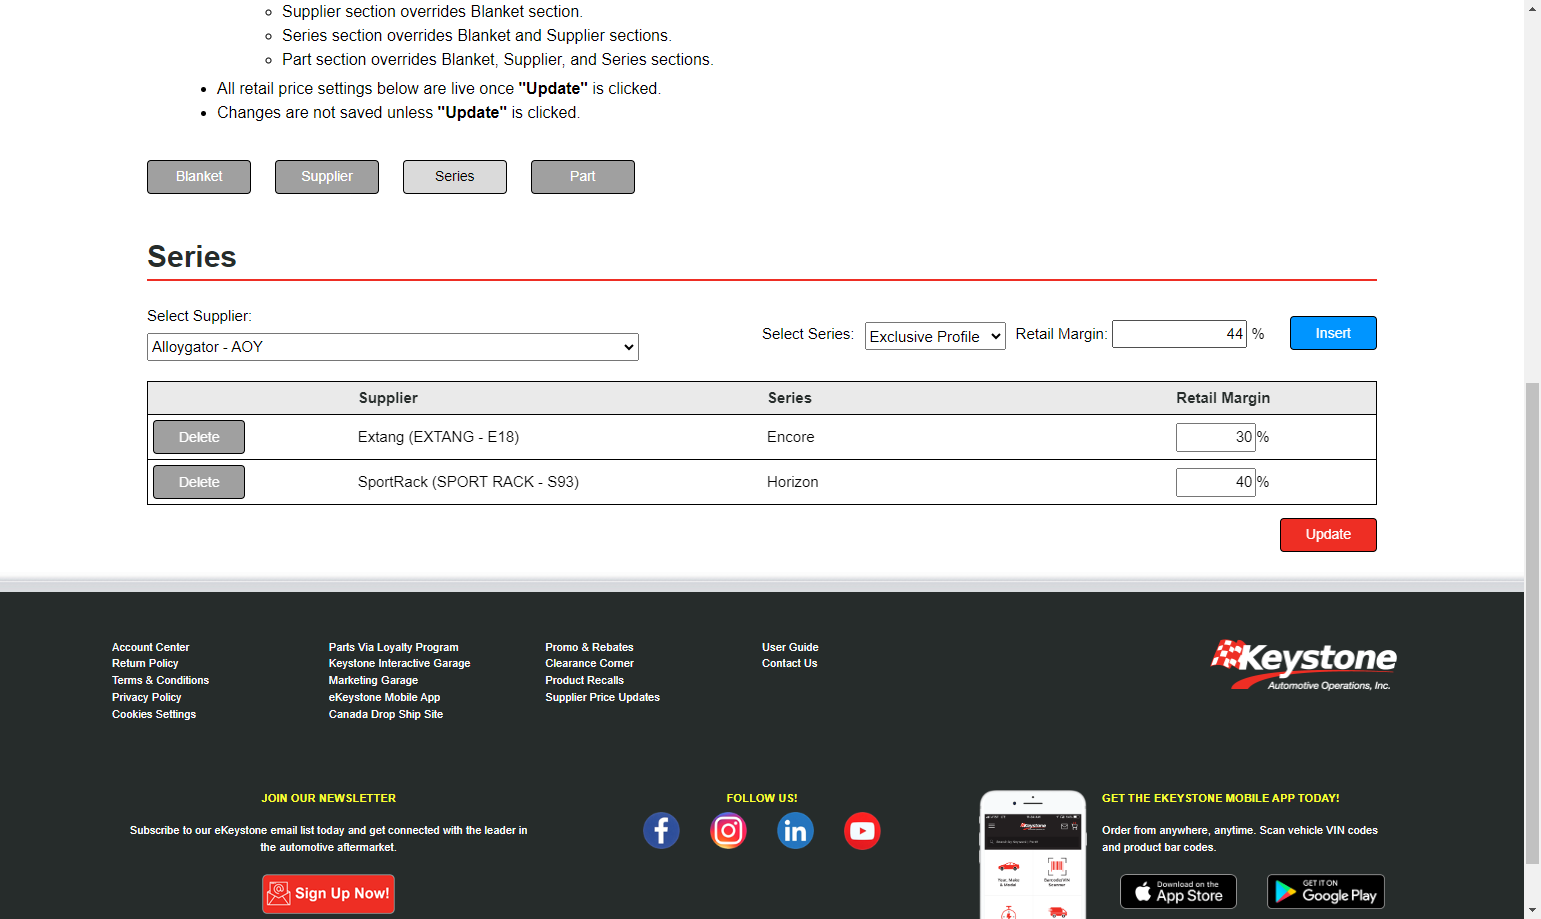
Task: Open the Instagram social icon
Action: [x=728, y=831]
